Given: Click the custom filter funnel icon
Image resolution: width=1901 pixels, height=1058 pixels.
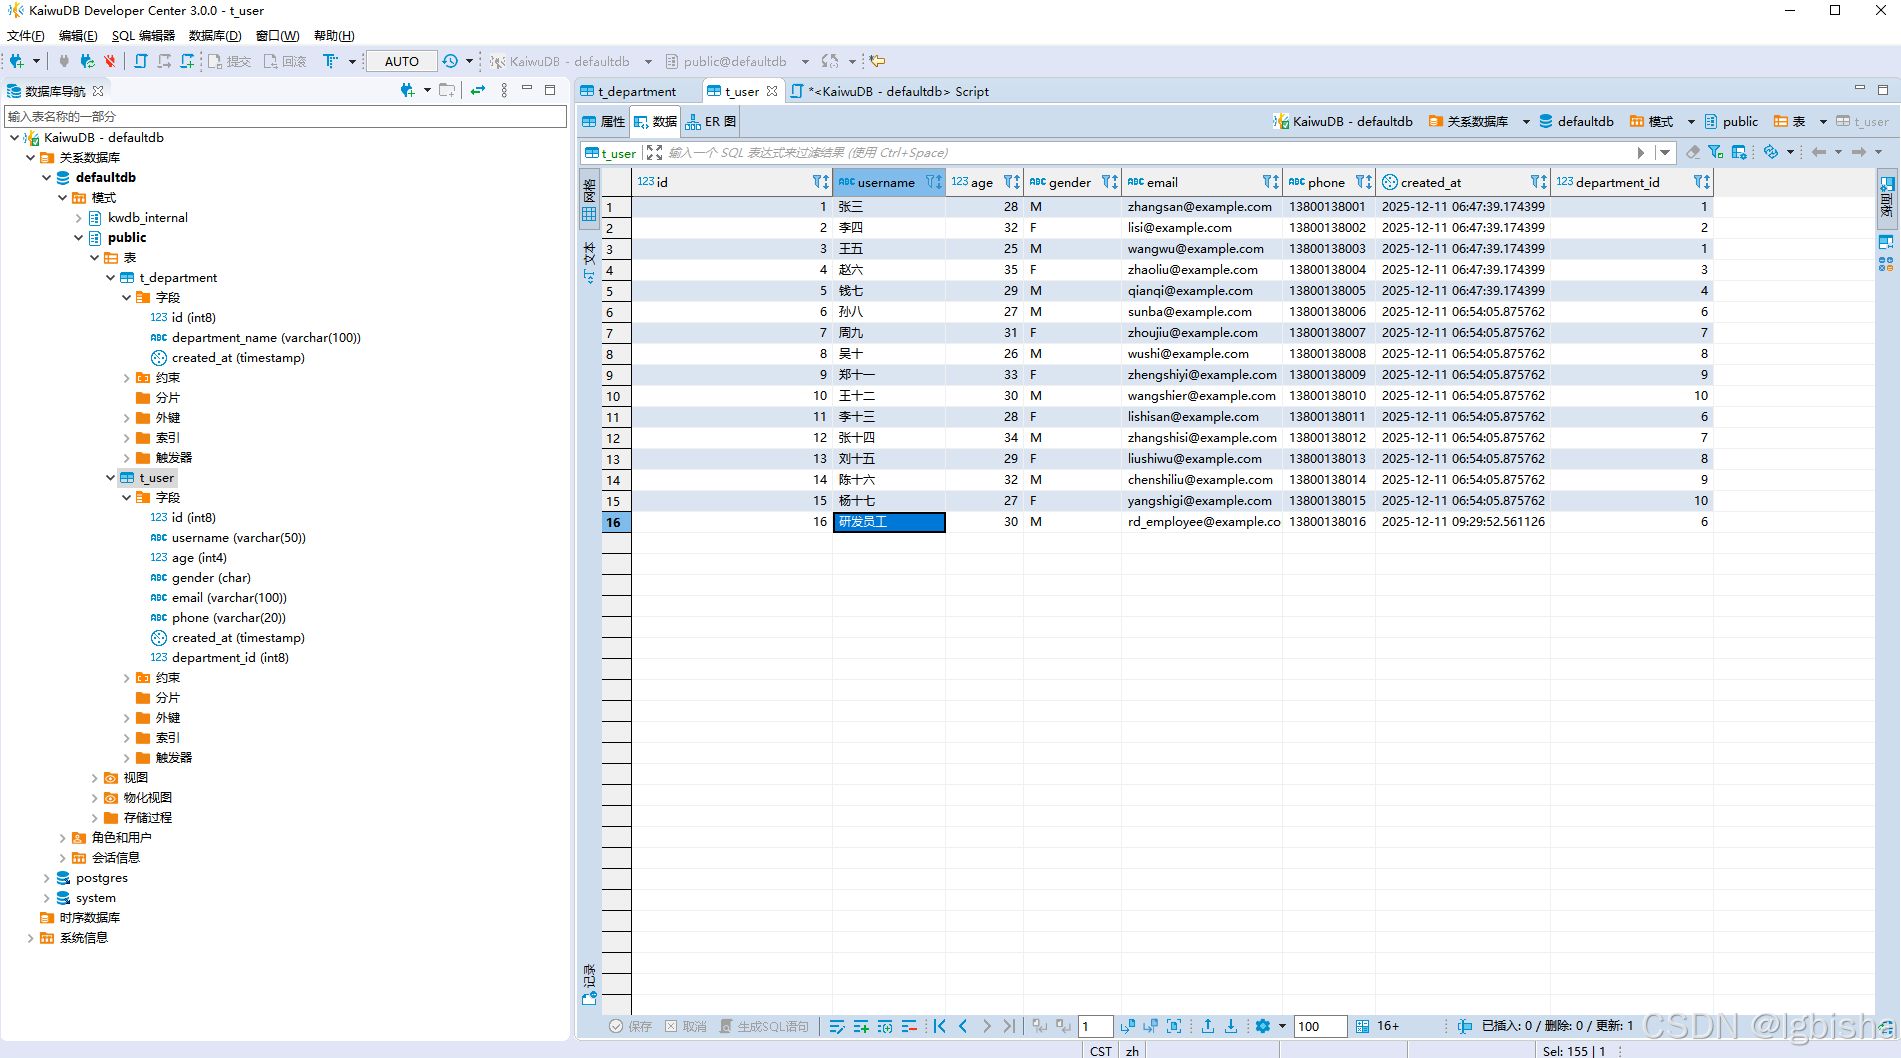Looking at the screenshot, I should click(x=1716, y=152).
